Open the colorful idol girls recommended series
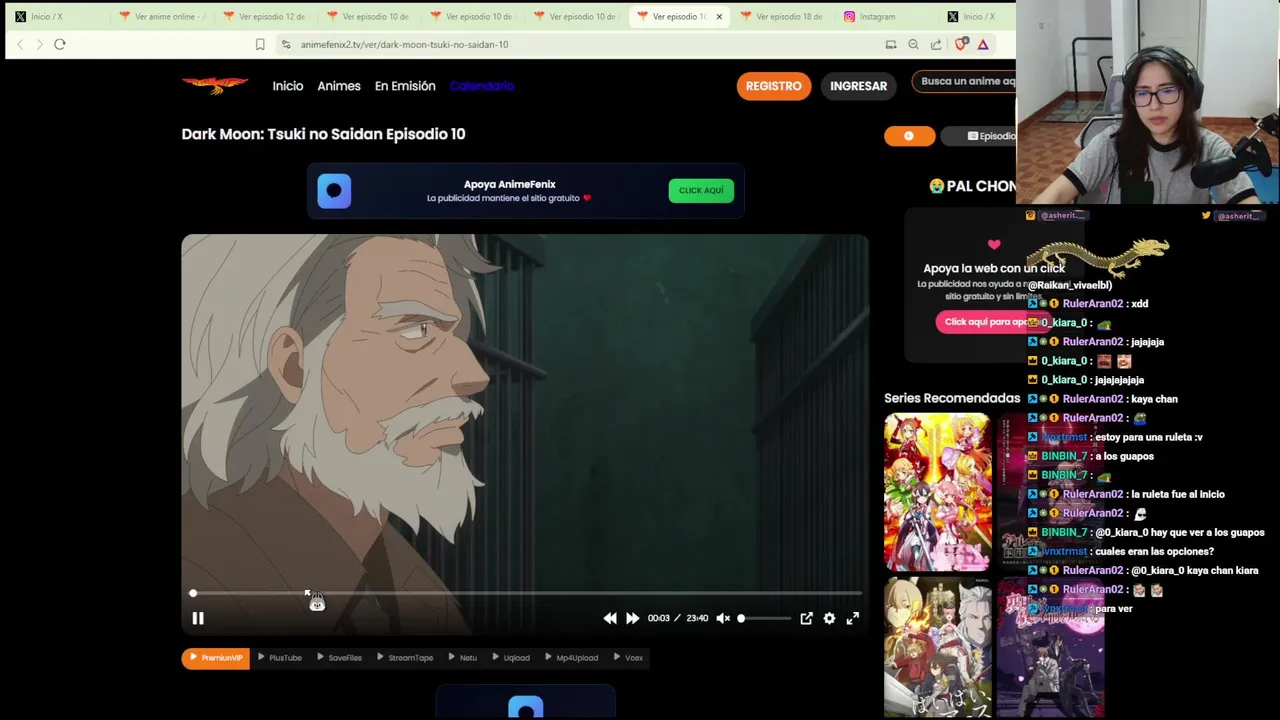 coord(937,492)
